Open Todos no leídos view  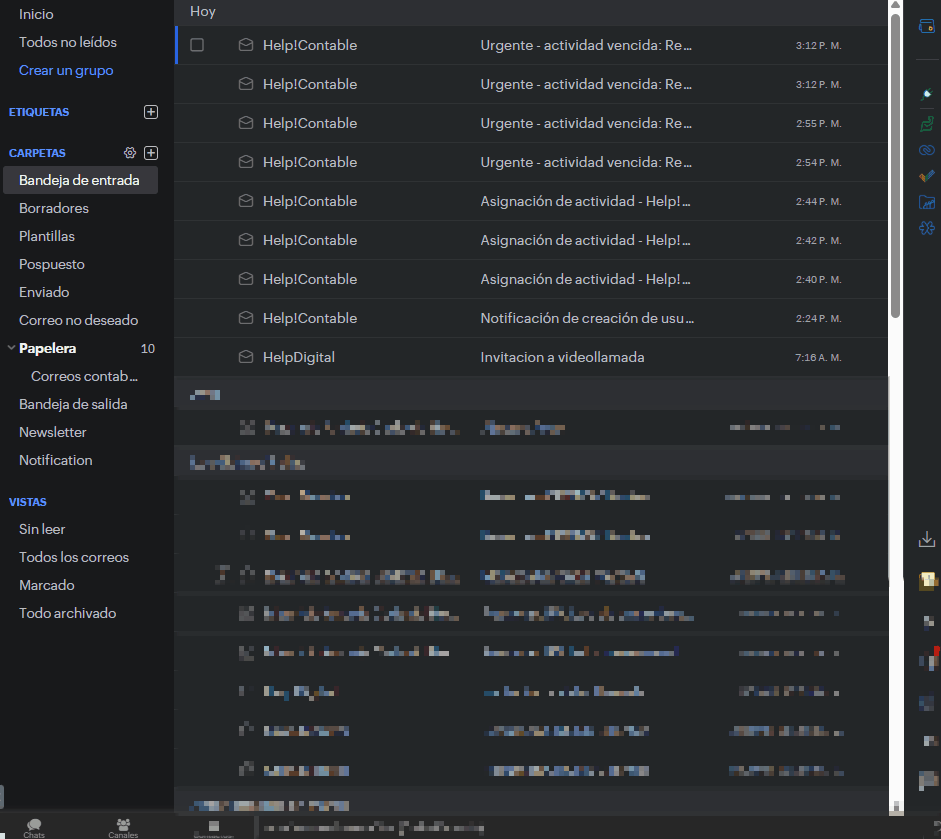[x=68, y=42]
